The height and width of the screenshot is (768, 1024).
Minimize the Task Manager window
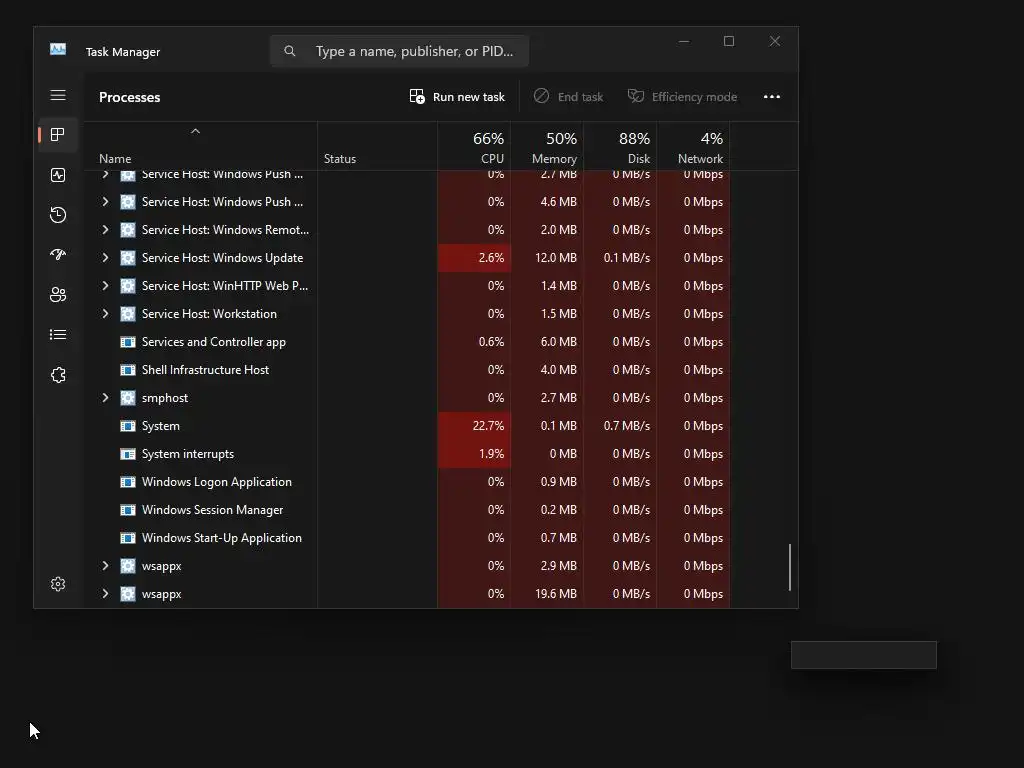(x=684, y=42)
